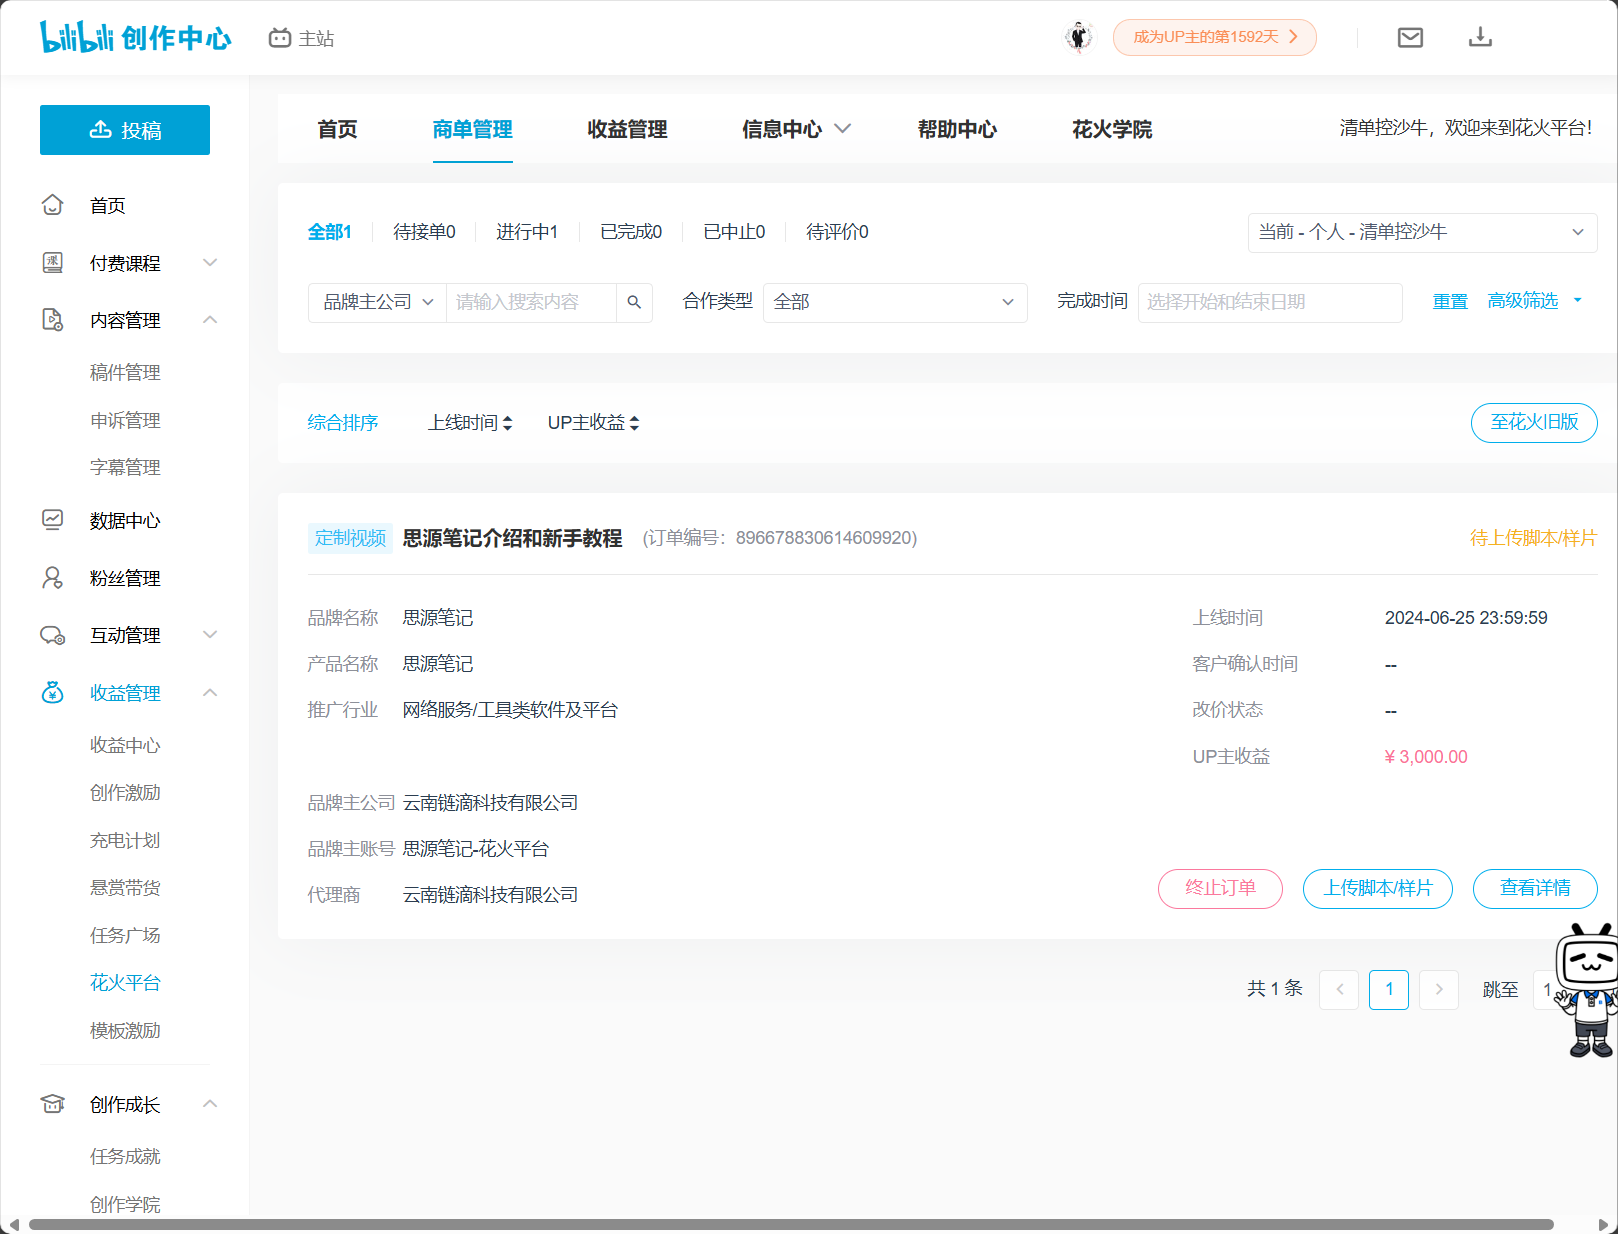Click 终止订单 button
Image resolution: width=1618 pixels, height=1234 pixels.
(x=1220, y=888)
